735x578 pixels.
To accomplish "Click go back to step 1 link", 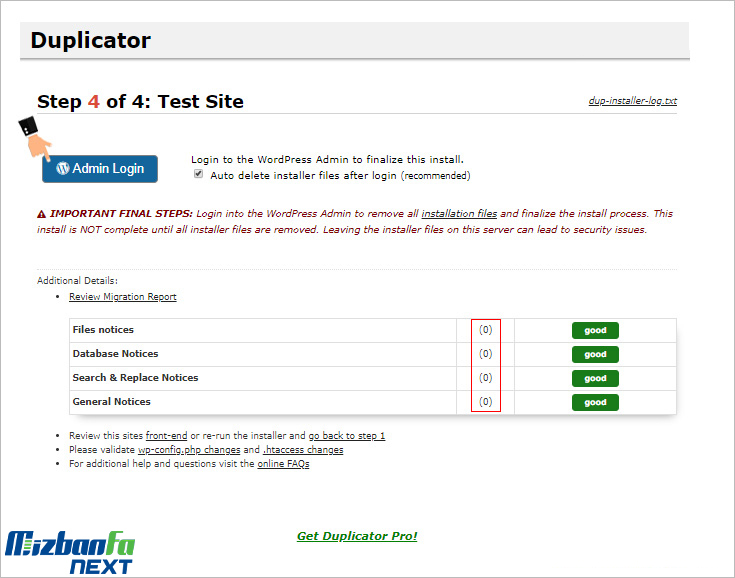I will pyautogui.click(x=346, y=436).
